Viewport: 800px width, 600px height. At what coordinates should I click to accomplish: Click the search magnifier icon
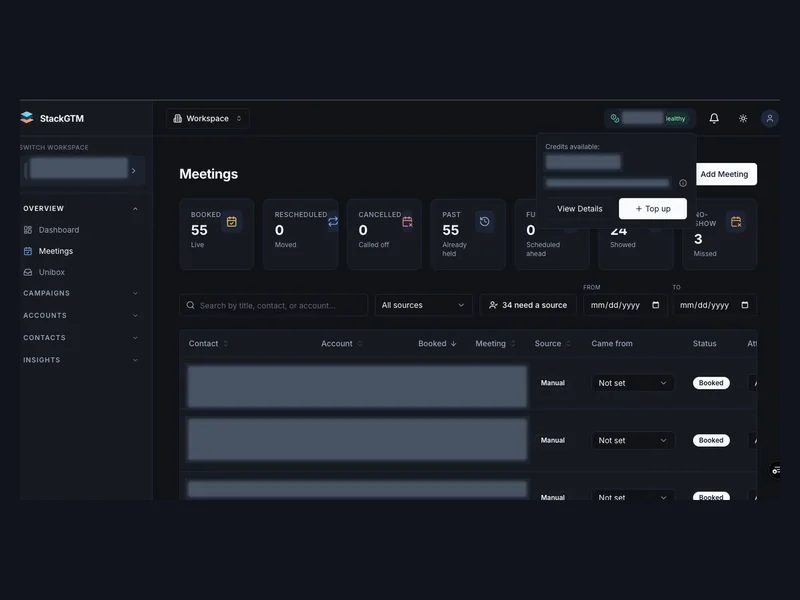click(x=190, y=305)
